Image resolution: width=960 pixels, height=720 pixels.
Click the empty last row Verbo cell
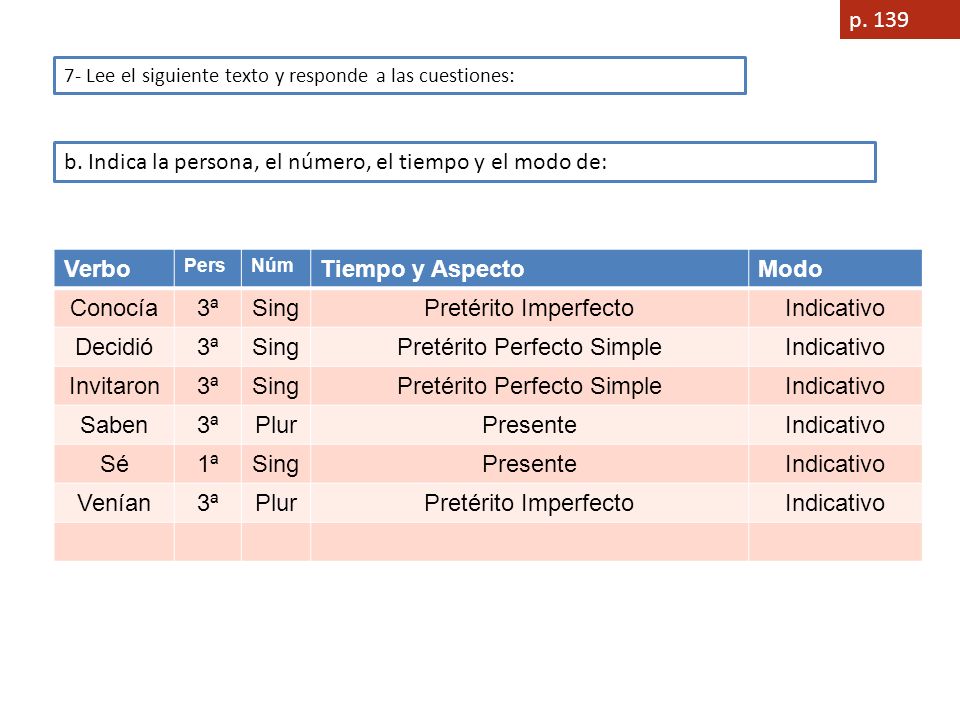pos(114,542)
